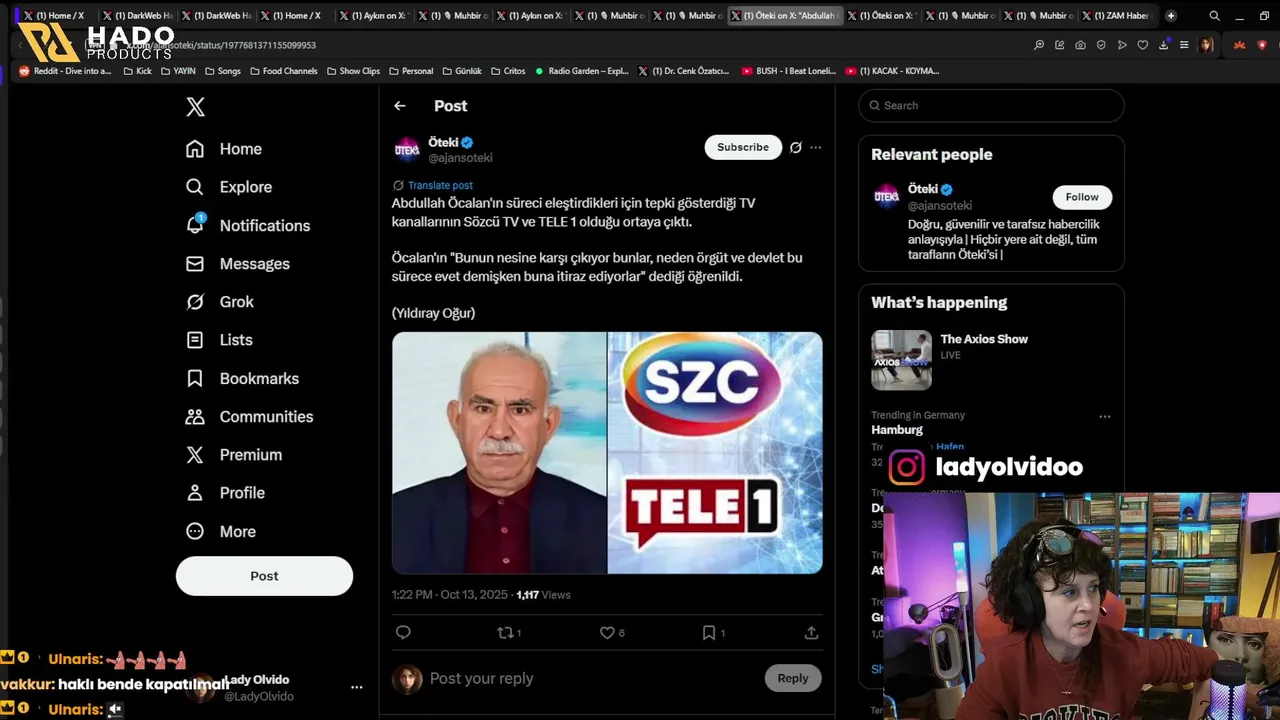Toggle the bookmark icon on the post
This screenshot has height=720, width=1280.
click(713, 632)
